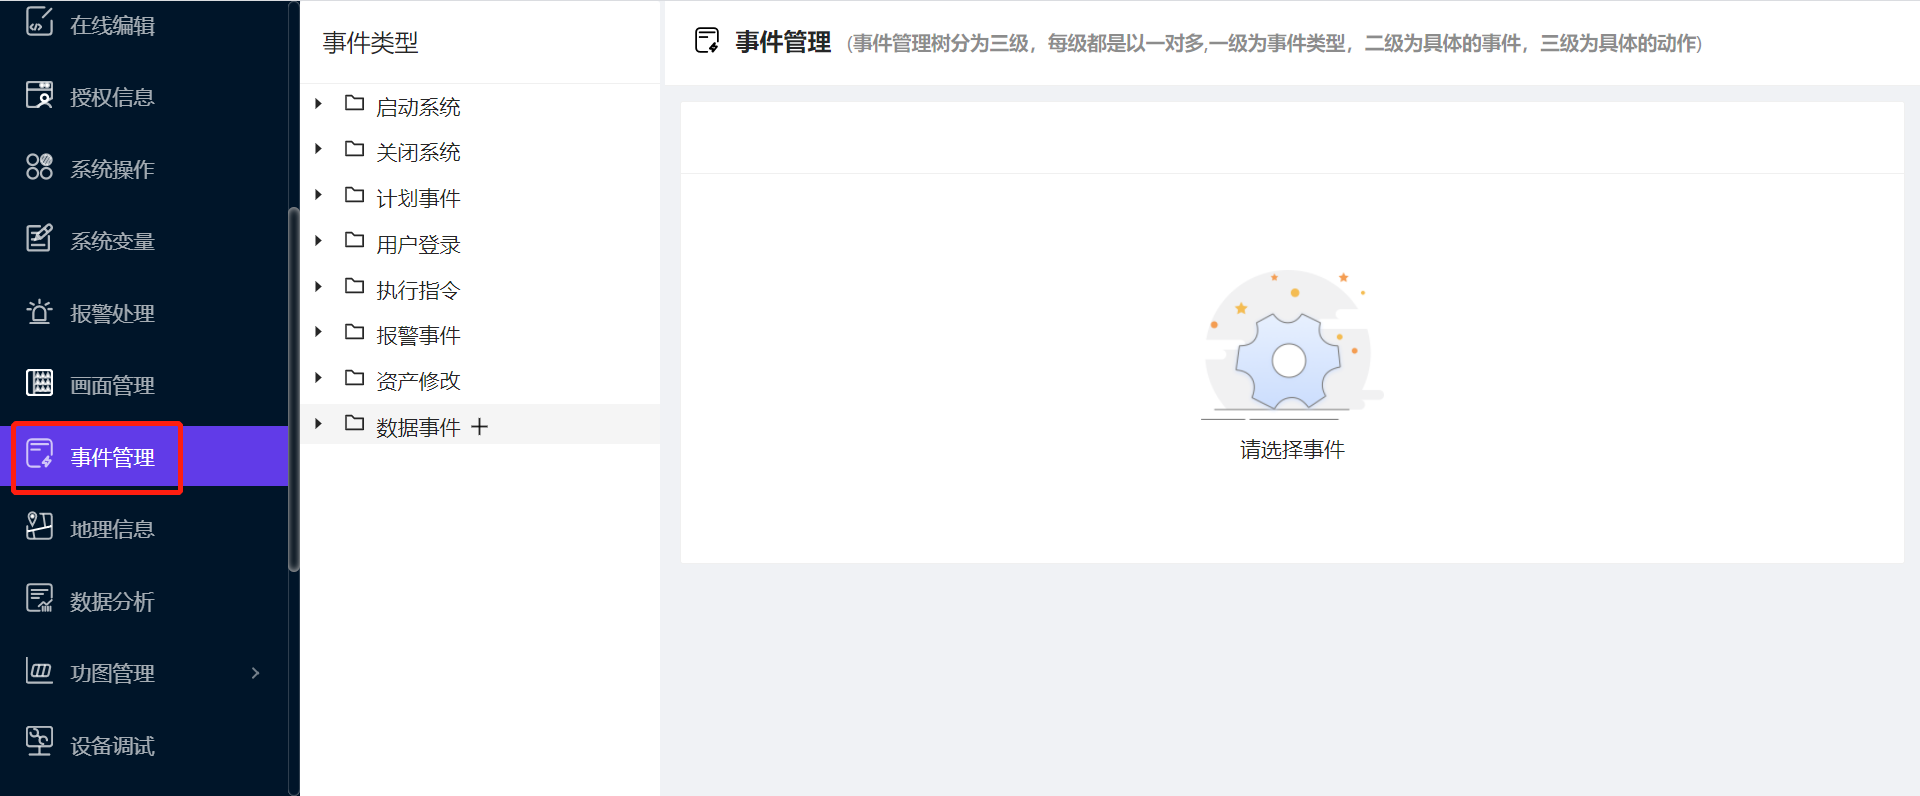Expand the 执行指令 tree node arrow
The image size is (1920, 796).
pos(318,286)
